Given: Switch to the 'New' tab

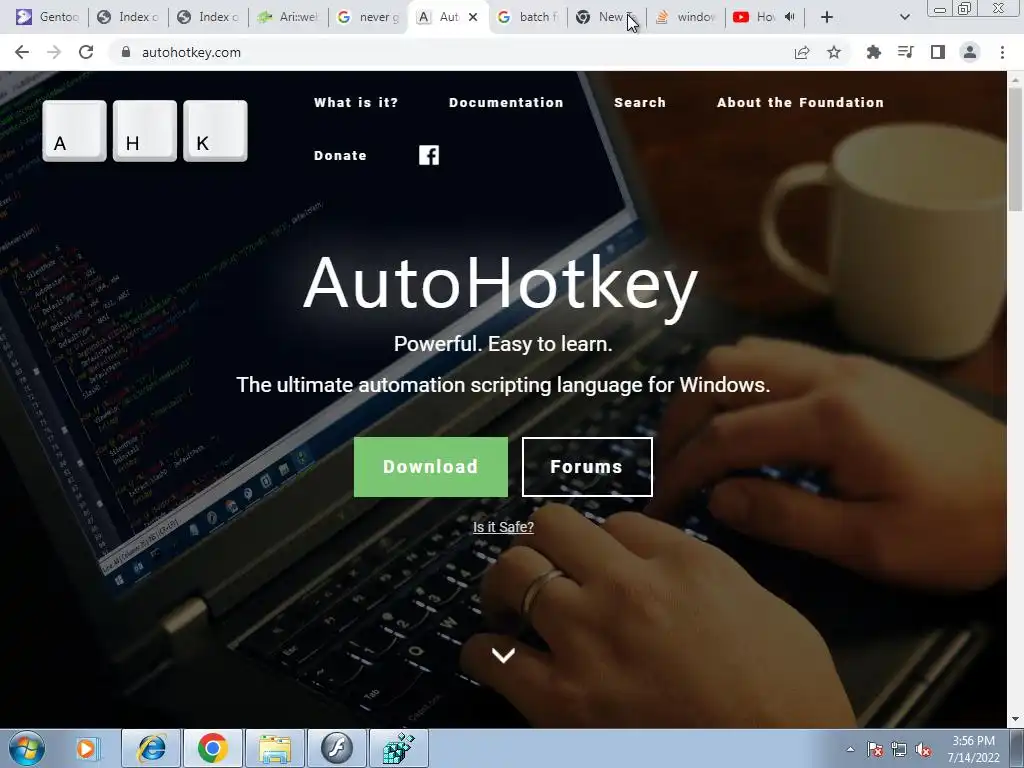Looking at the screenshot, I should pos(608,17).
